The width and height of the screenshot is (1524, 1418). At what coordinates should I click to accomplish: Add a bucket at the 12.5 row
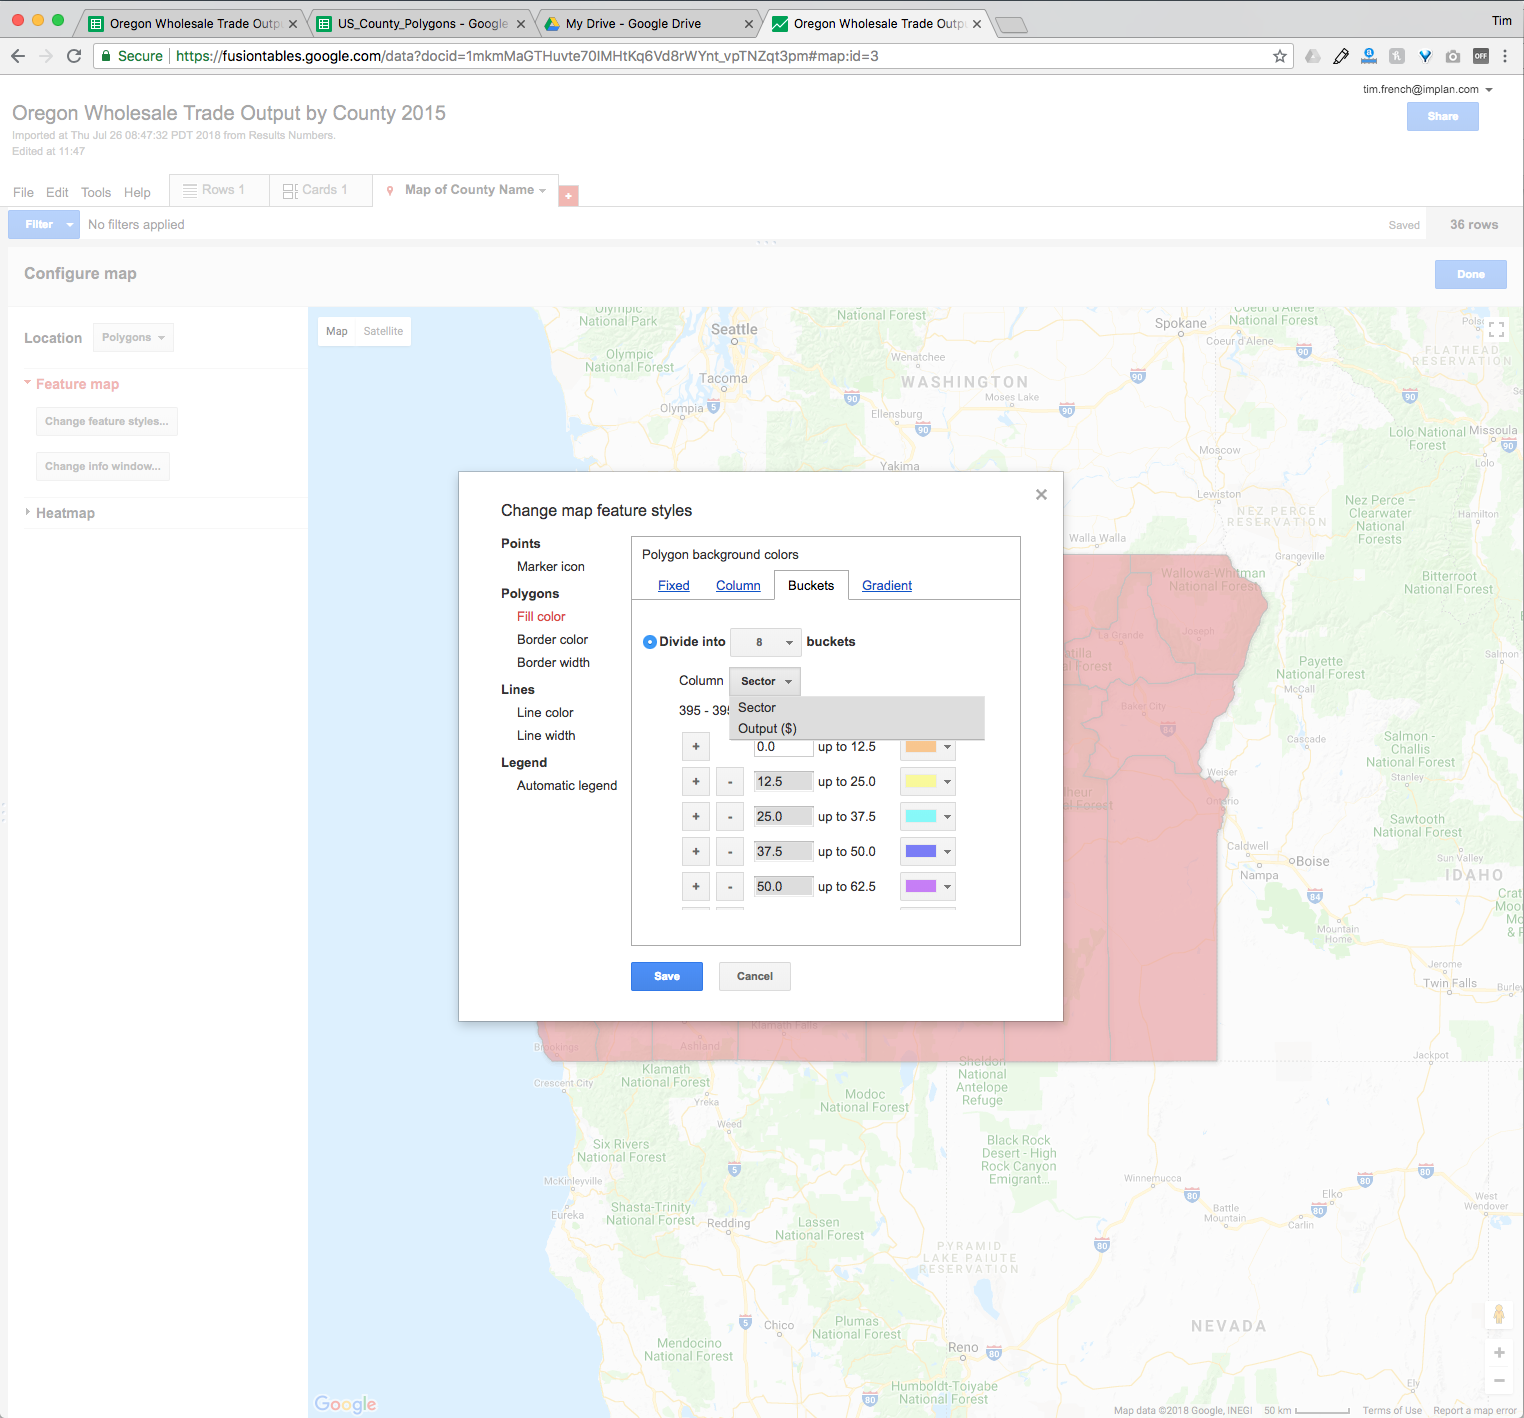[x=696, y=782]
